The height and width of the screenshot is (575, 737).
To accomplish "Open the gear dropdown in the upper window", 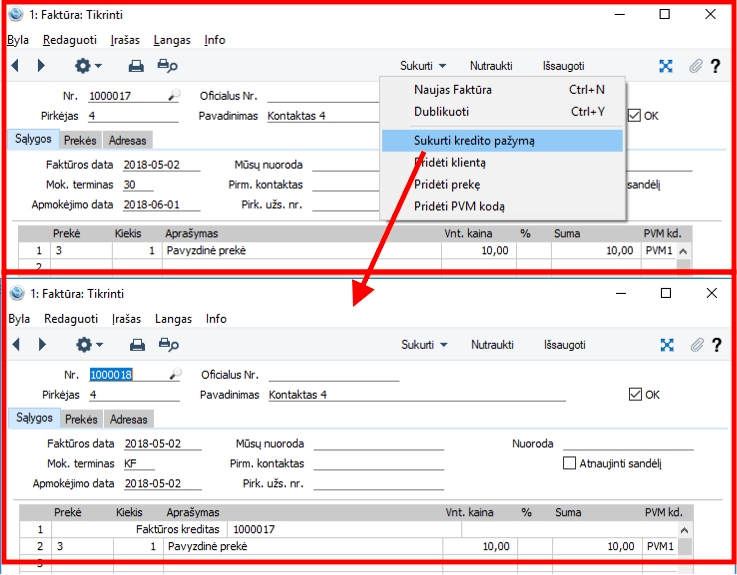I will tap(89, 66).
